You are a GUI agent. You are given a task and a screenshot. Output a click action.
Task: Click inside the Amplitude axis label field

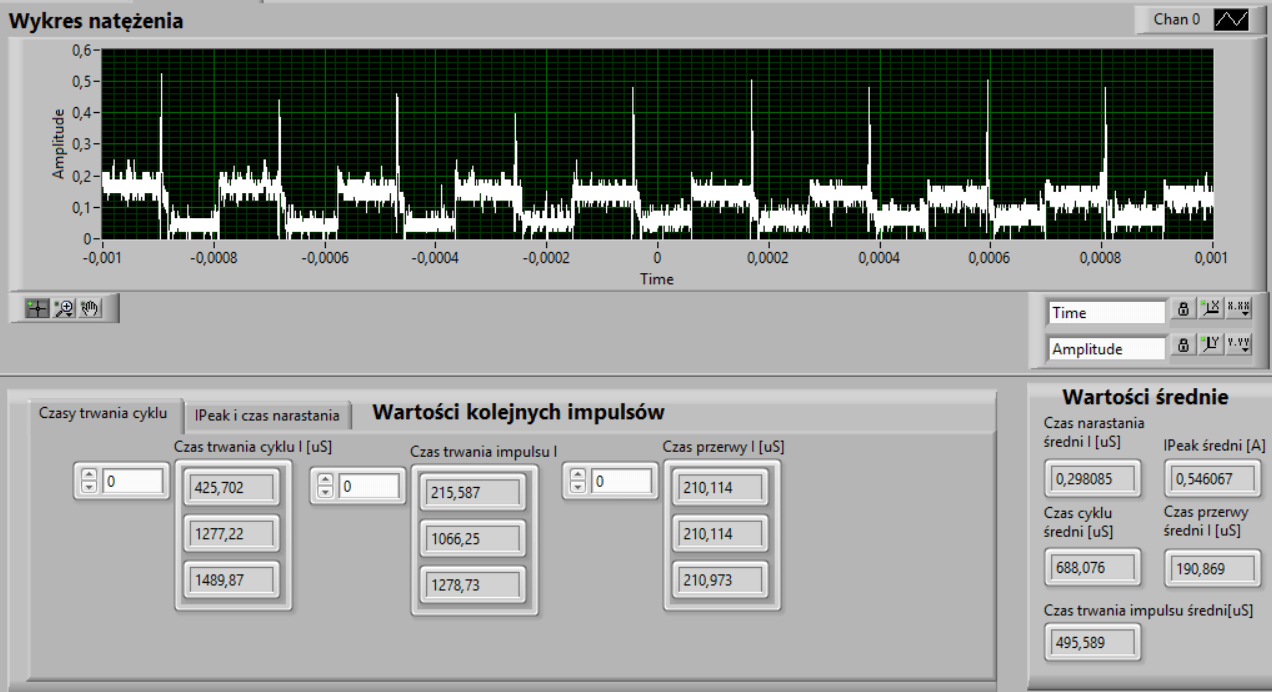(1105, 348)
